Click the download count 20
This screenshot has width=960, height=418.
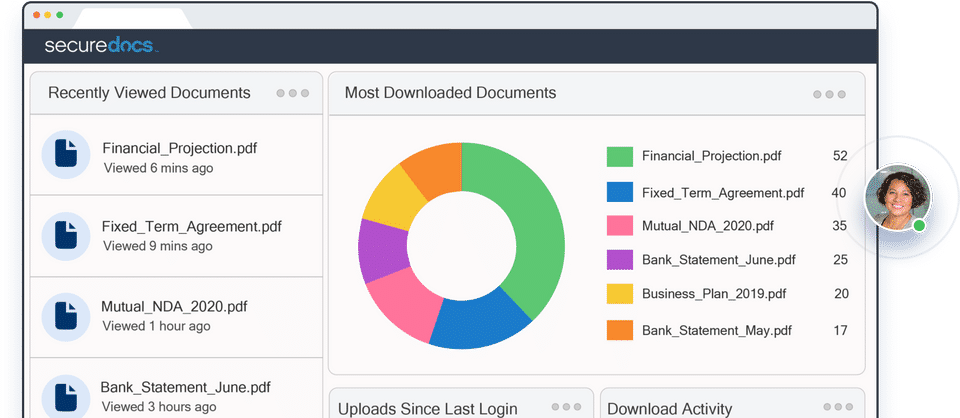click(x=842, y=294)
